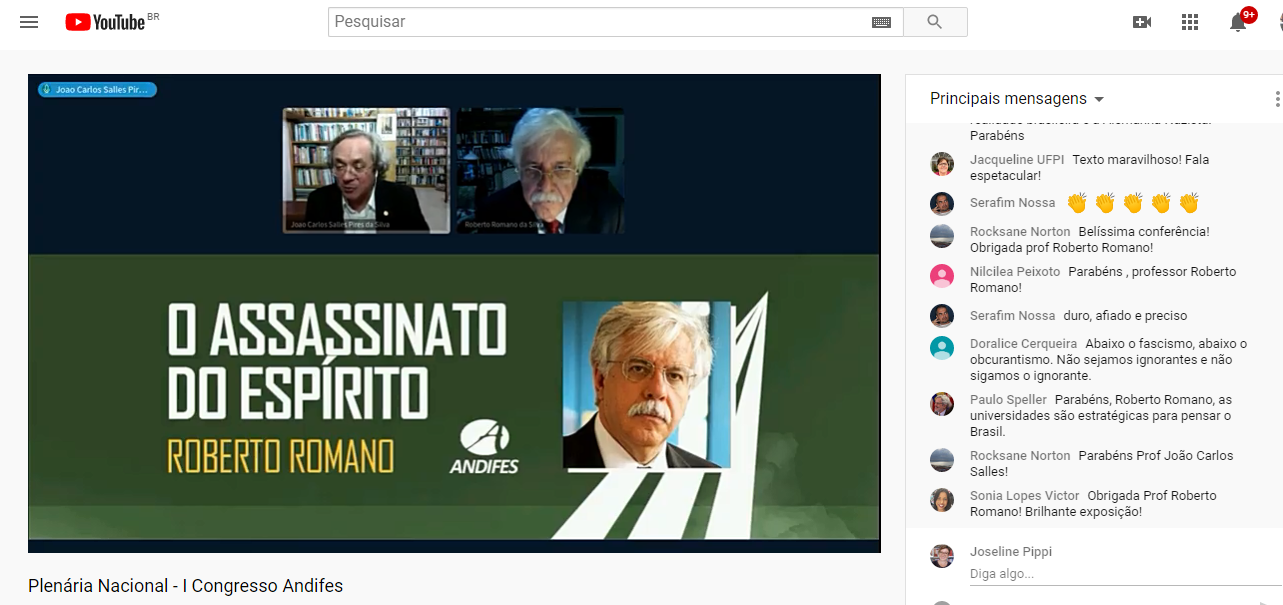The width and height of the screenshot is (1283, 605).
Task: Click the active speaker label 'Joao Carlos Salles Pir...'
Action: pos(98,89)
